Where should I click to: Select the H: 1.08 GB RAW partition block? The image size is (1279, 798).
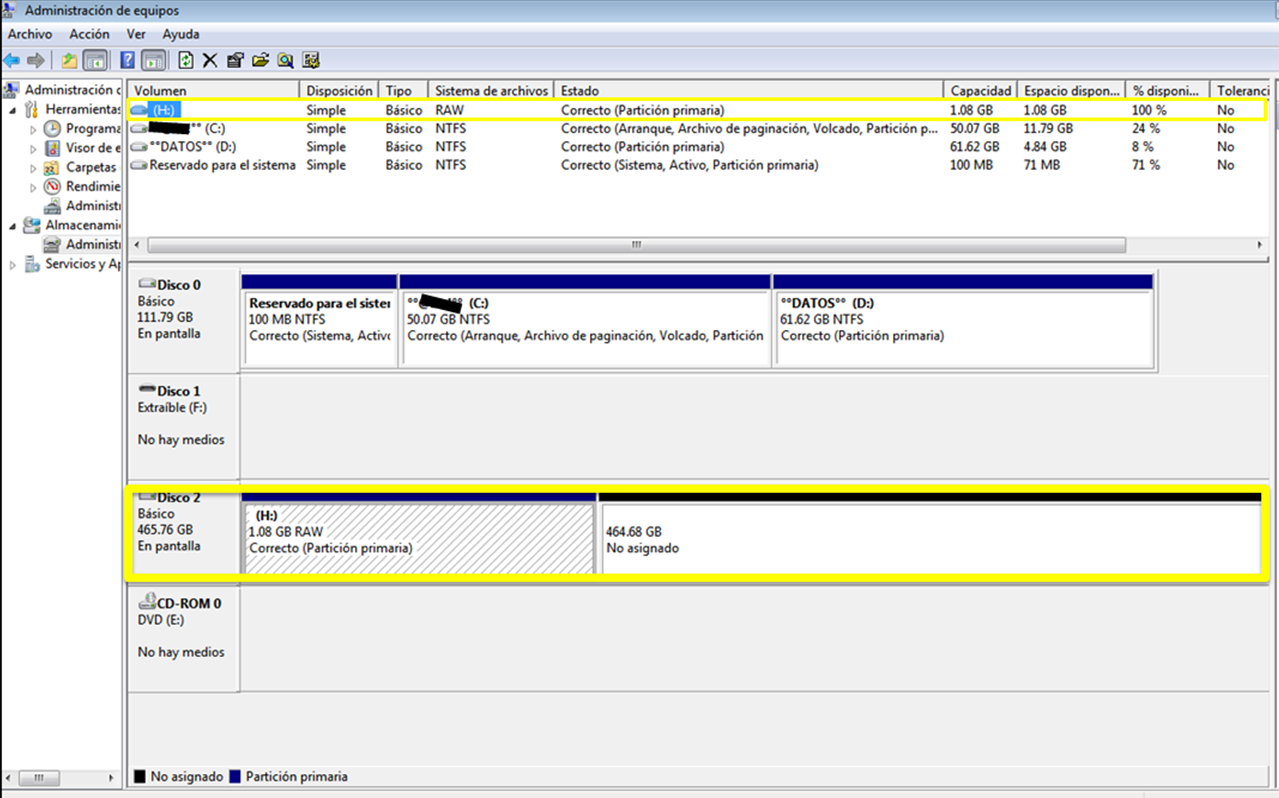tap(420, 539)
